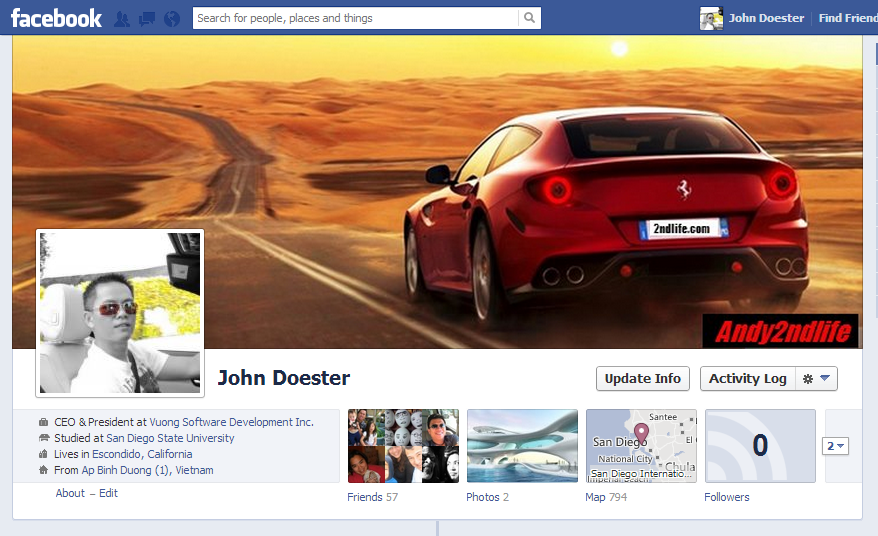Open Vuong Software Development Inc. link
The height and width of the screenshot is (536, 878).
[x=231, y=422]
